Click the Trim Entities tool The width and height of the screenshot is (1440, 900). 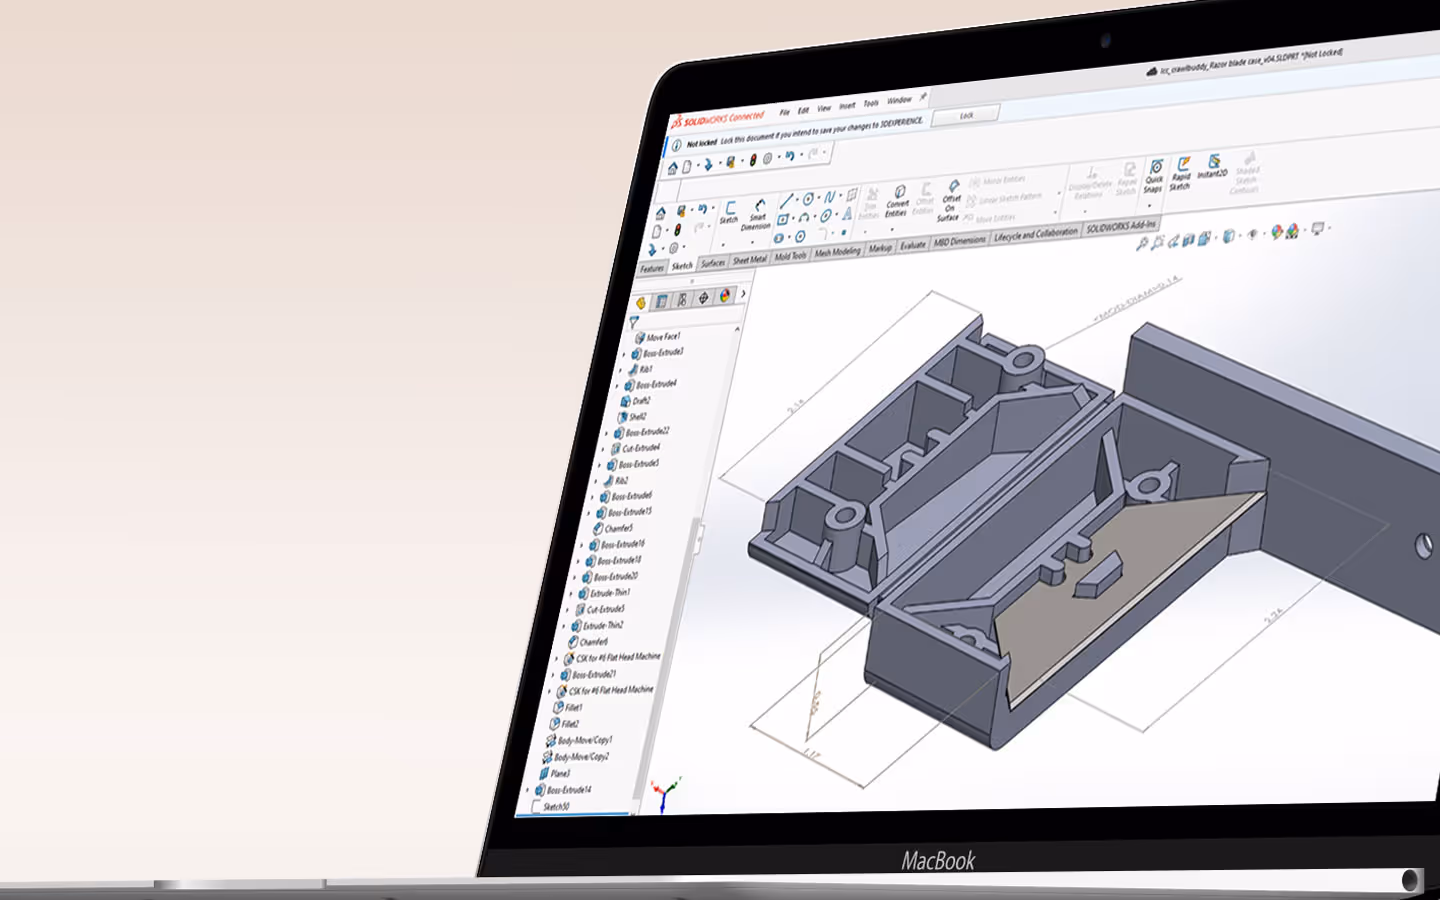[x=870, y=203]
